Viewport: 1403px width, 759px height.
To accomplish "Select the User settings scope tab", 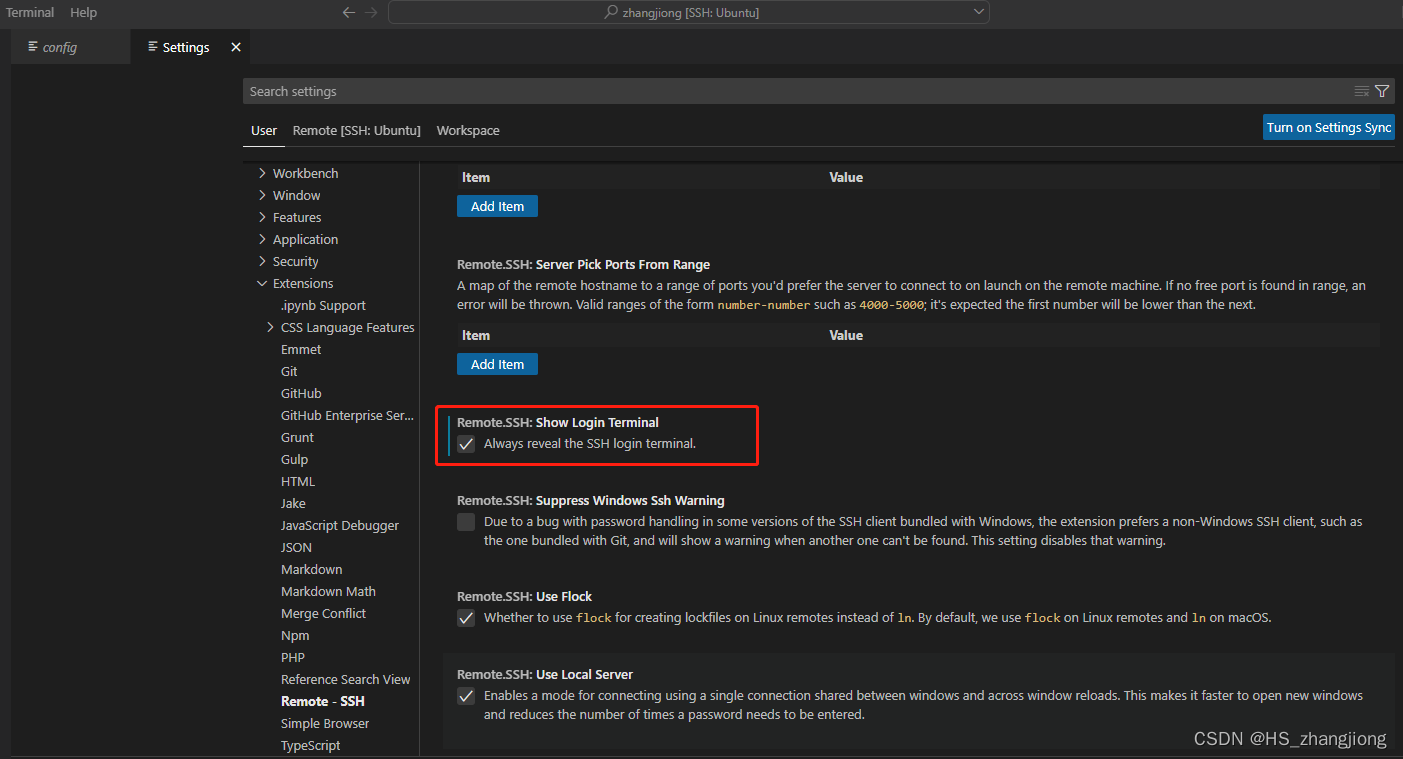I will pyautogui.click(x=264, y=131).
